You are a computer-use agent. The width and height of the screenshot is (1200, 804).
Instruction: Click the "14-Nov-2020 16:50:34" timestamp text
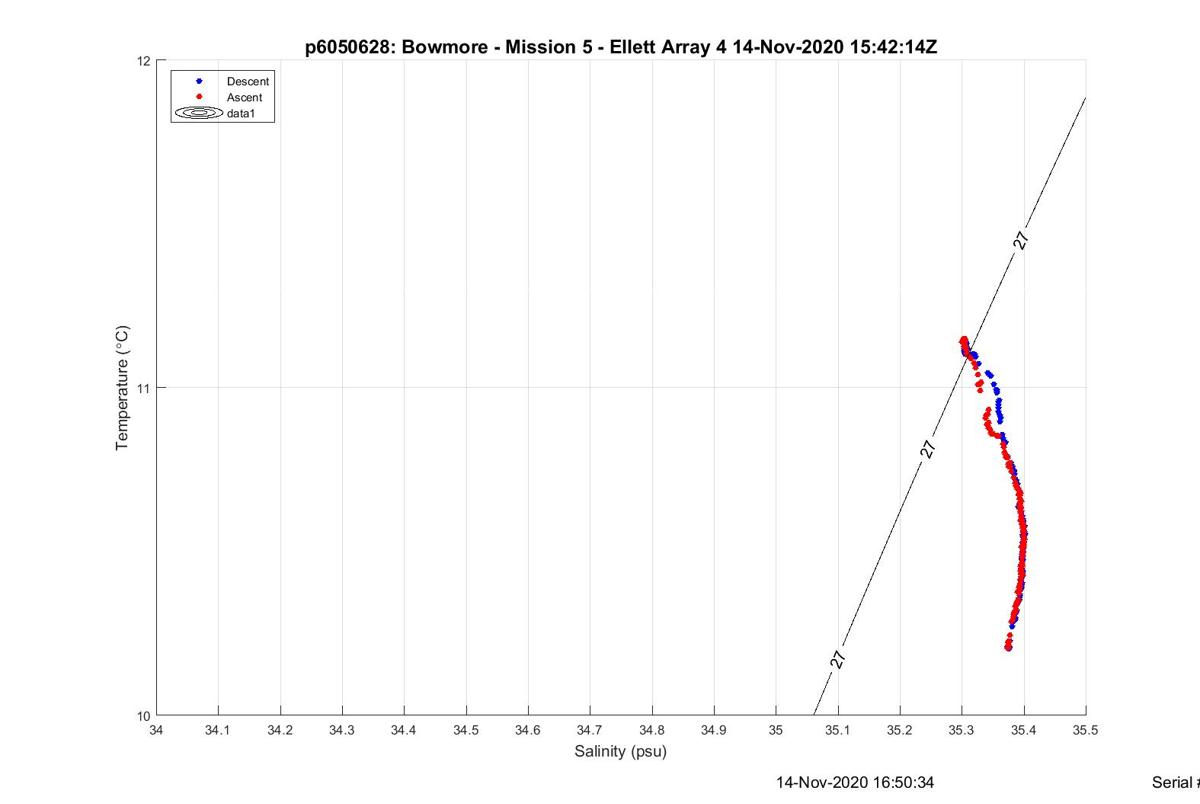(856, 782)
